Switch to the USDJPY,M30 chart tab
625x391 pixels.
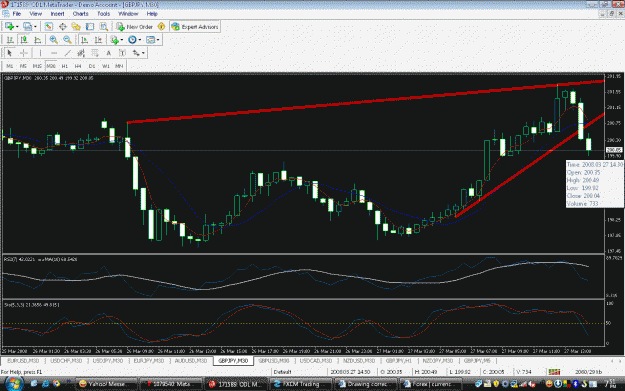[x=108, y=361]
